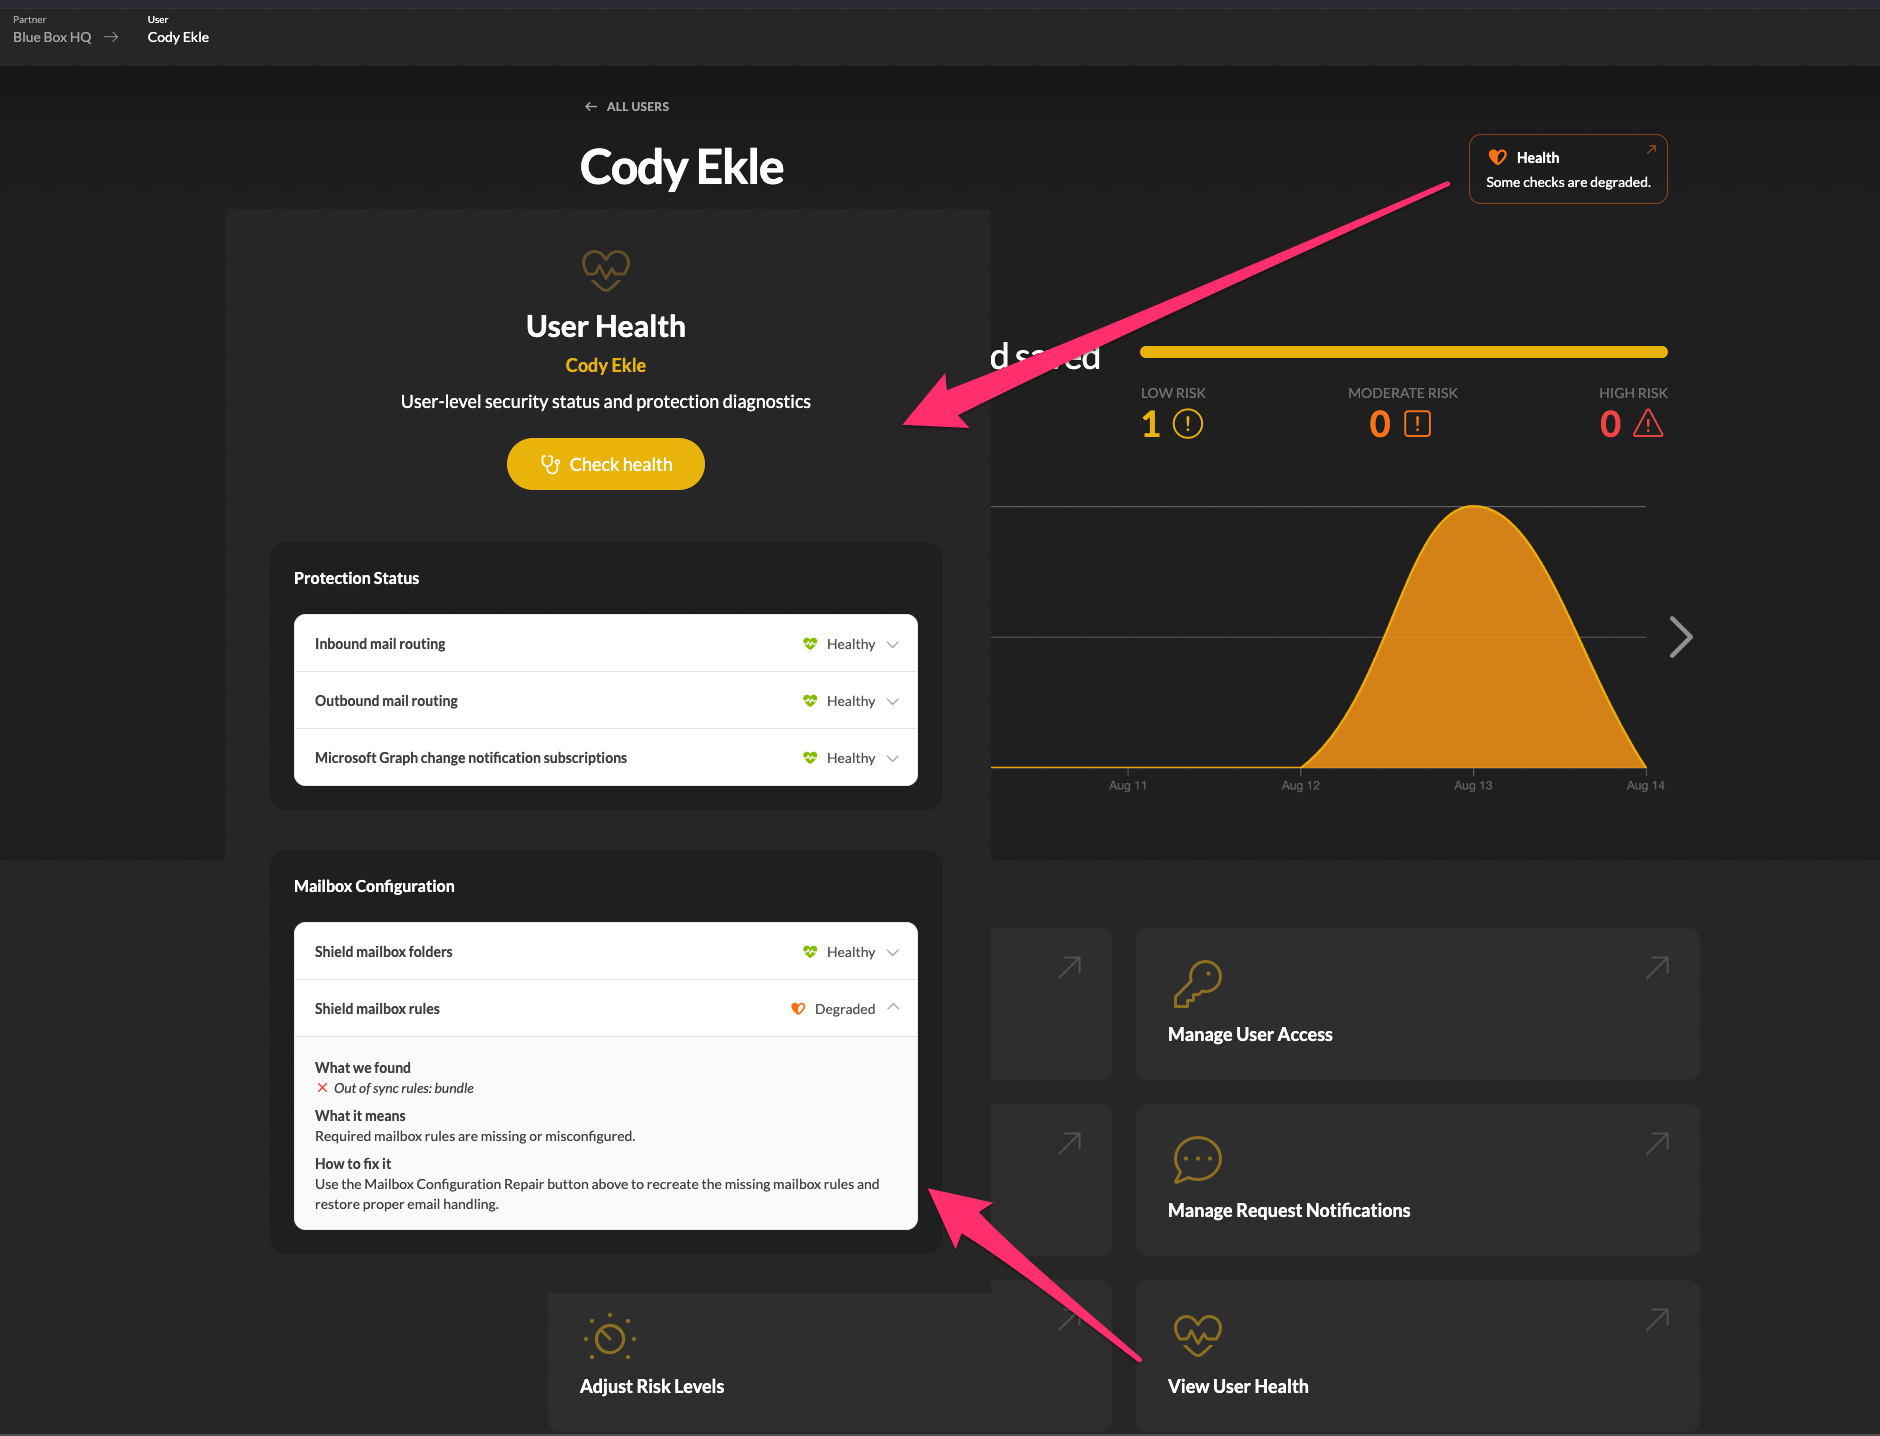Click the low risk circled exclamation icon
Viewport: 1880px width, 1436px height.
coord(1188,424)
